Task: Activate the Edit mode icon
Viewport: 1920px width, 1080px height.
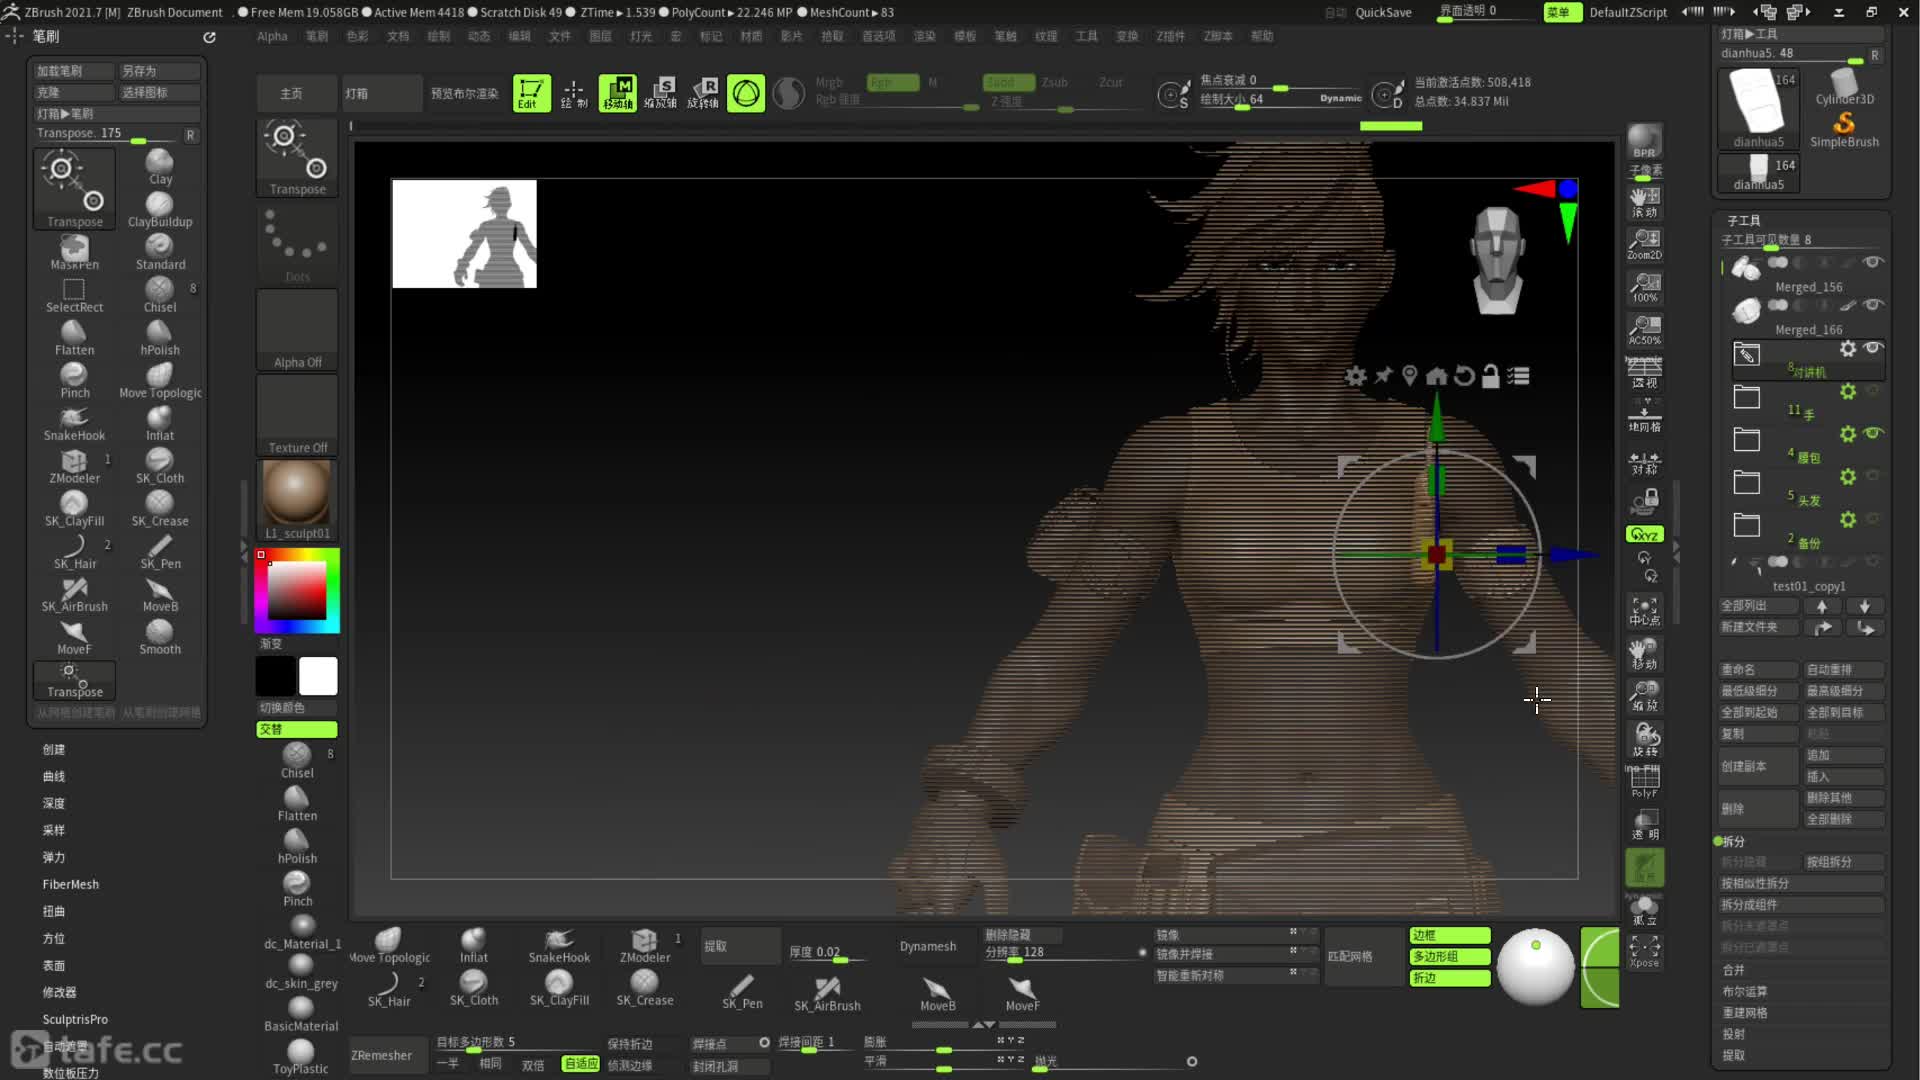Action: tap(531, 93)
